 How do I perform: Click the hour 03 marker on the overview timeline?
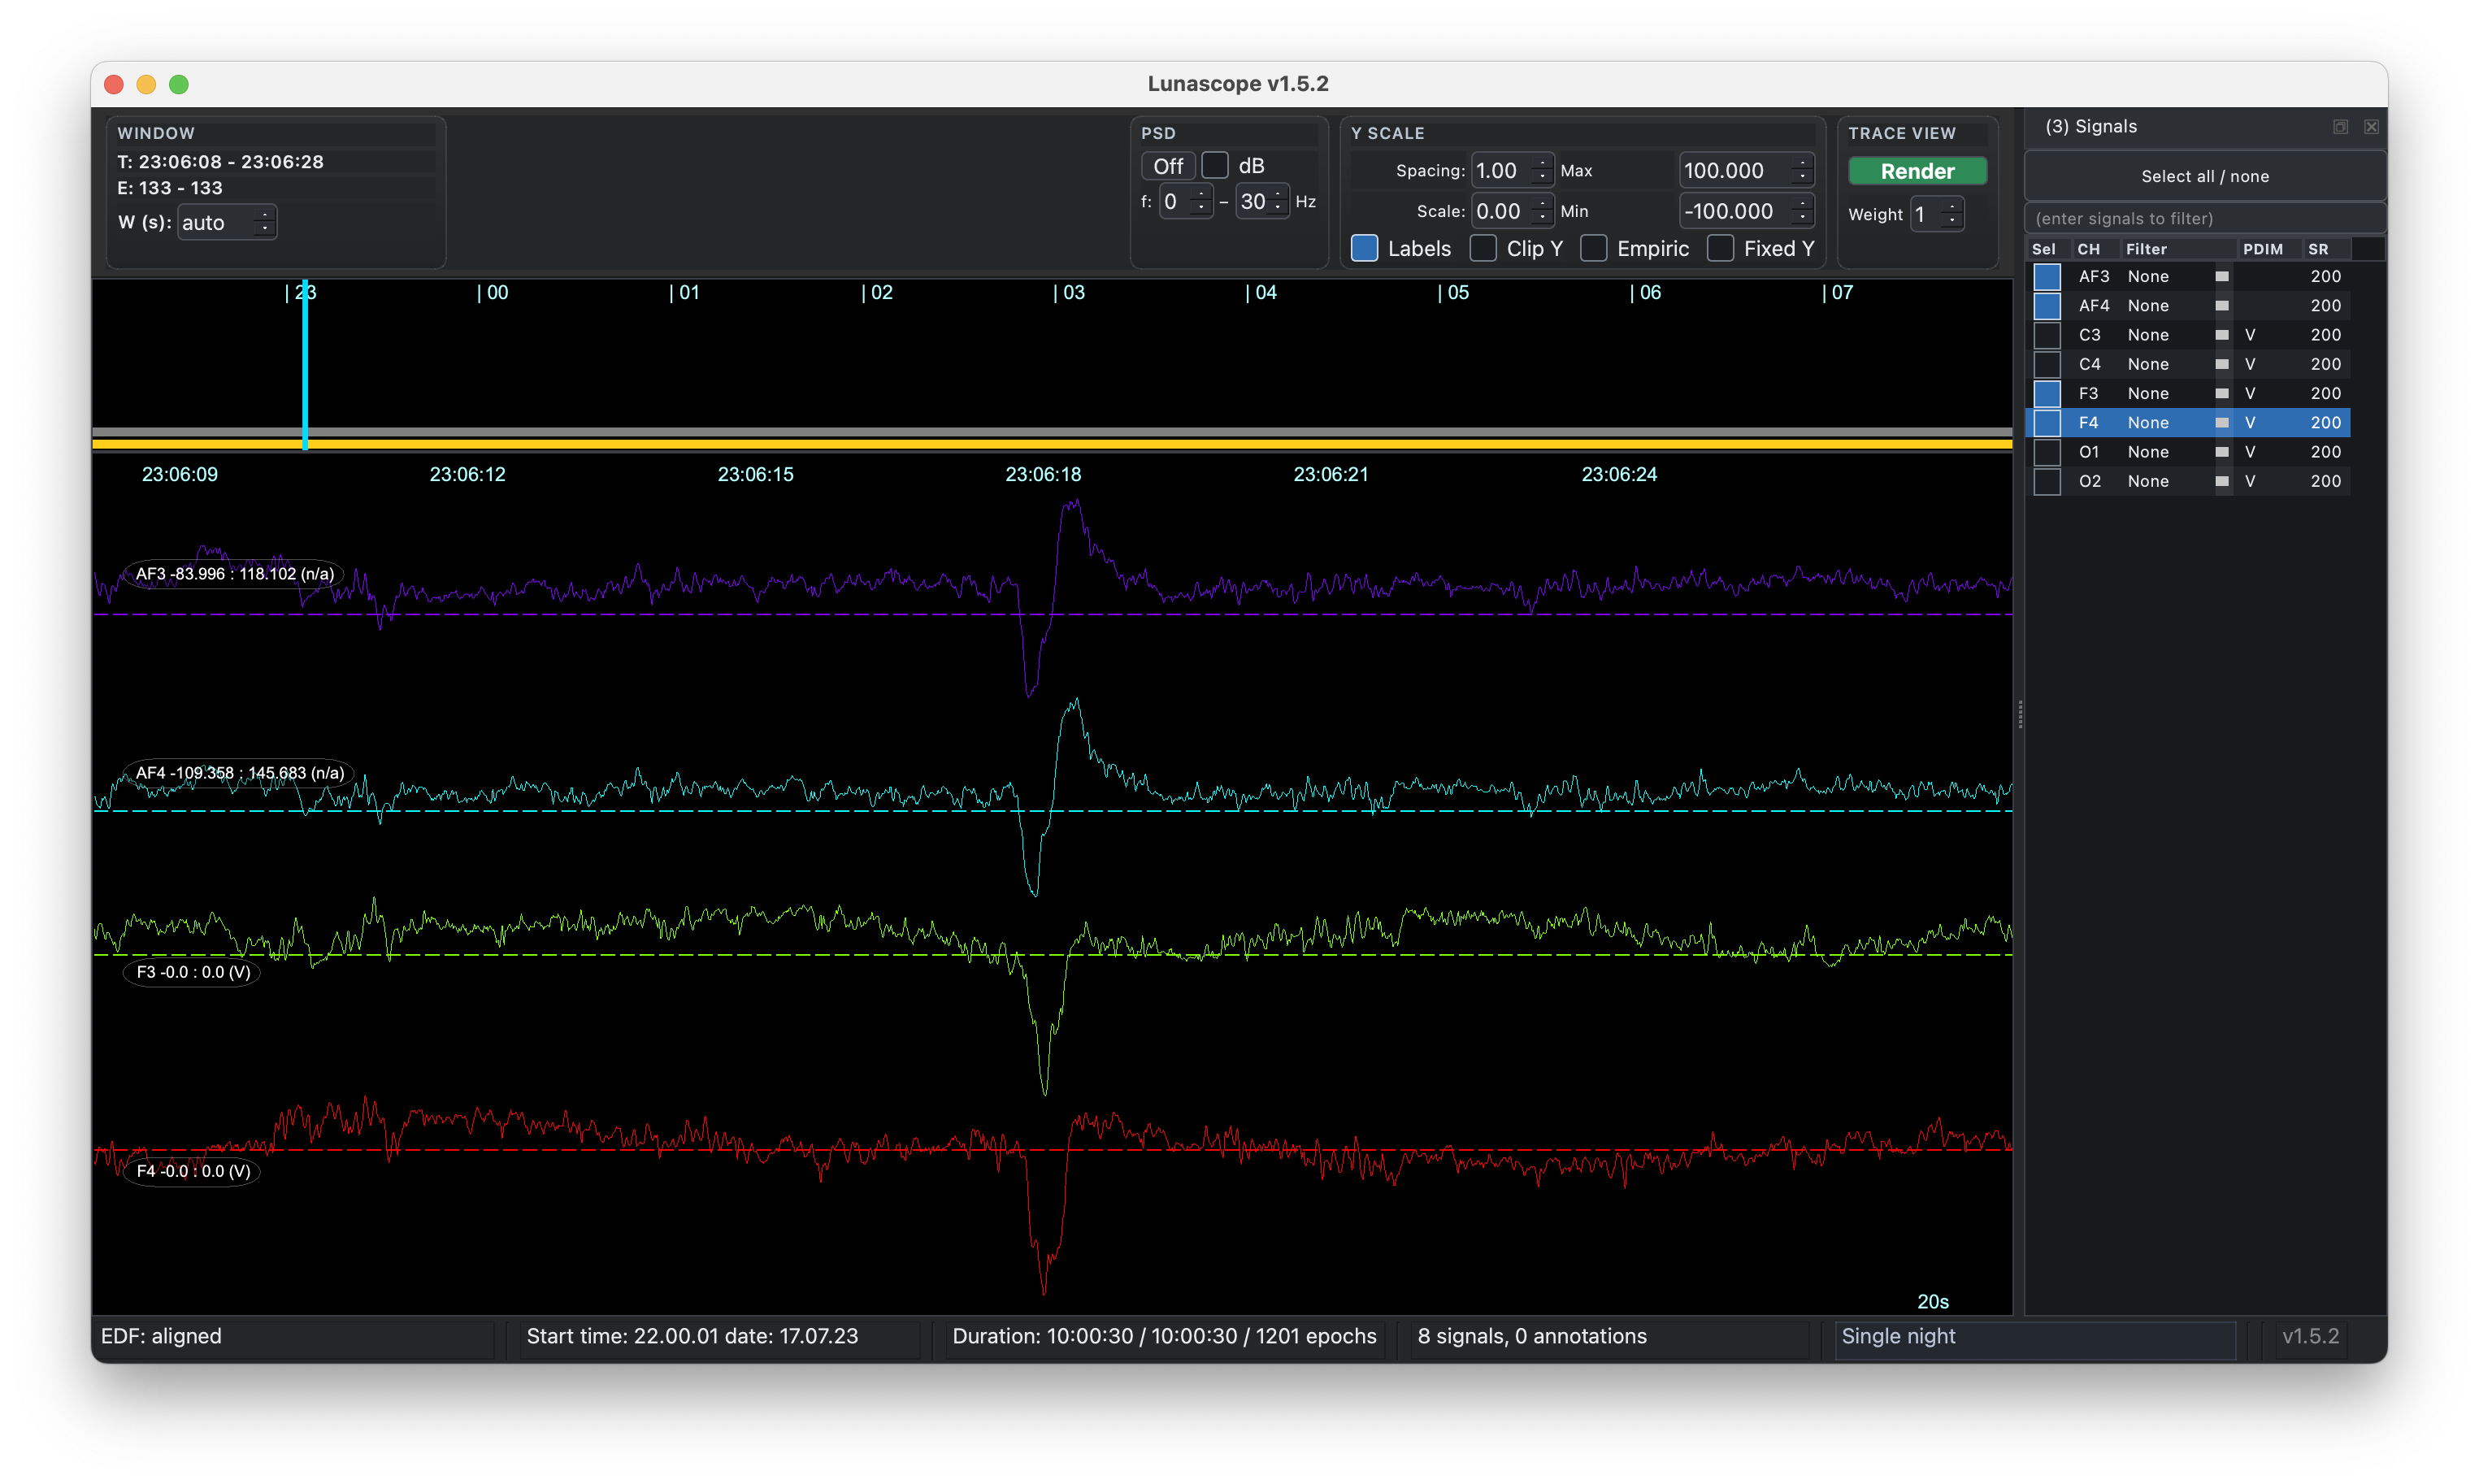(x=1069, y=292)
